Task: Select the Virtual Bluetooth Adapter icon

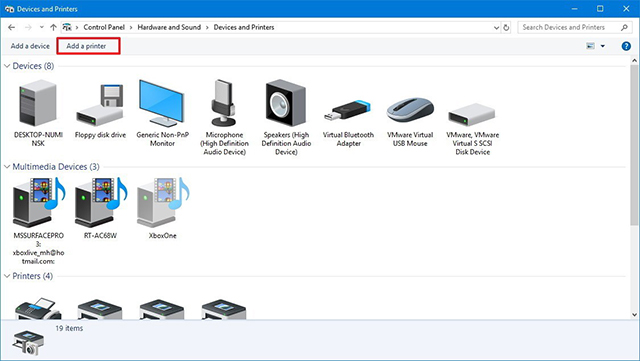Action: tap(348, 110)
